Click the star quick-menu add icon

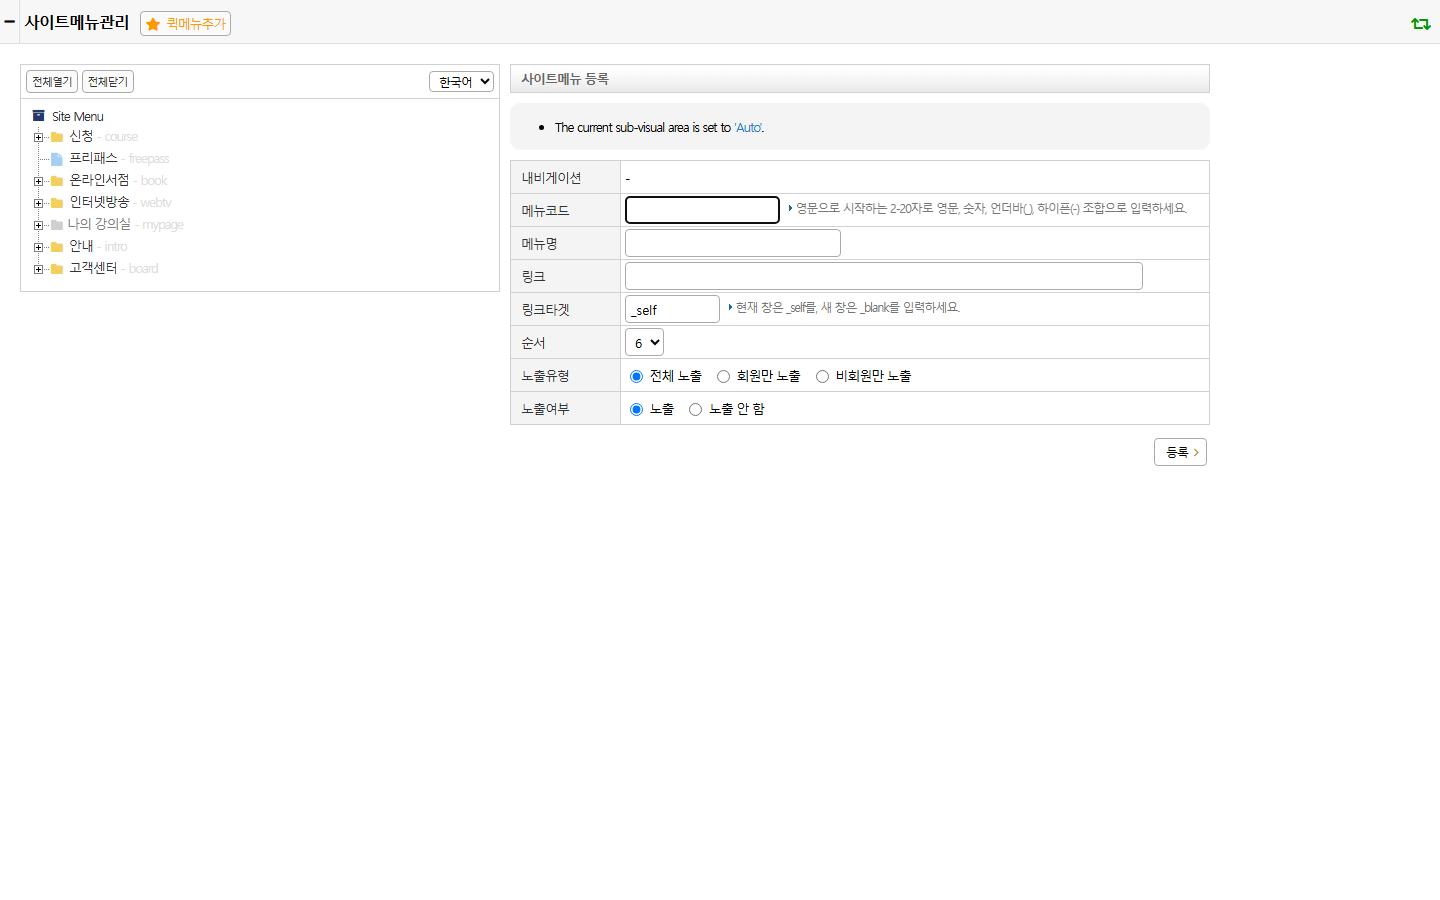153,24
